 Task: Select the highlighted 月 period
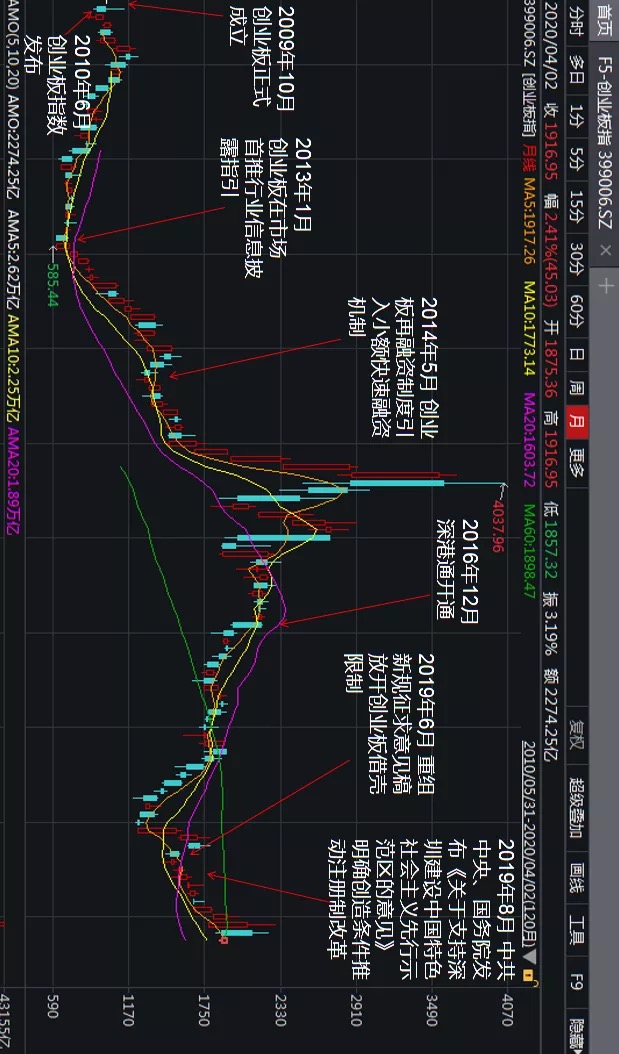pos(577,422)
